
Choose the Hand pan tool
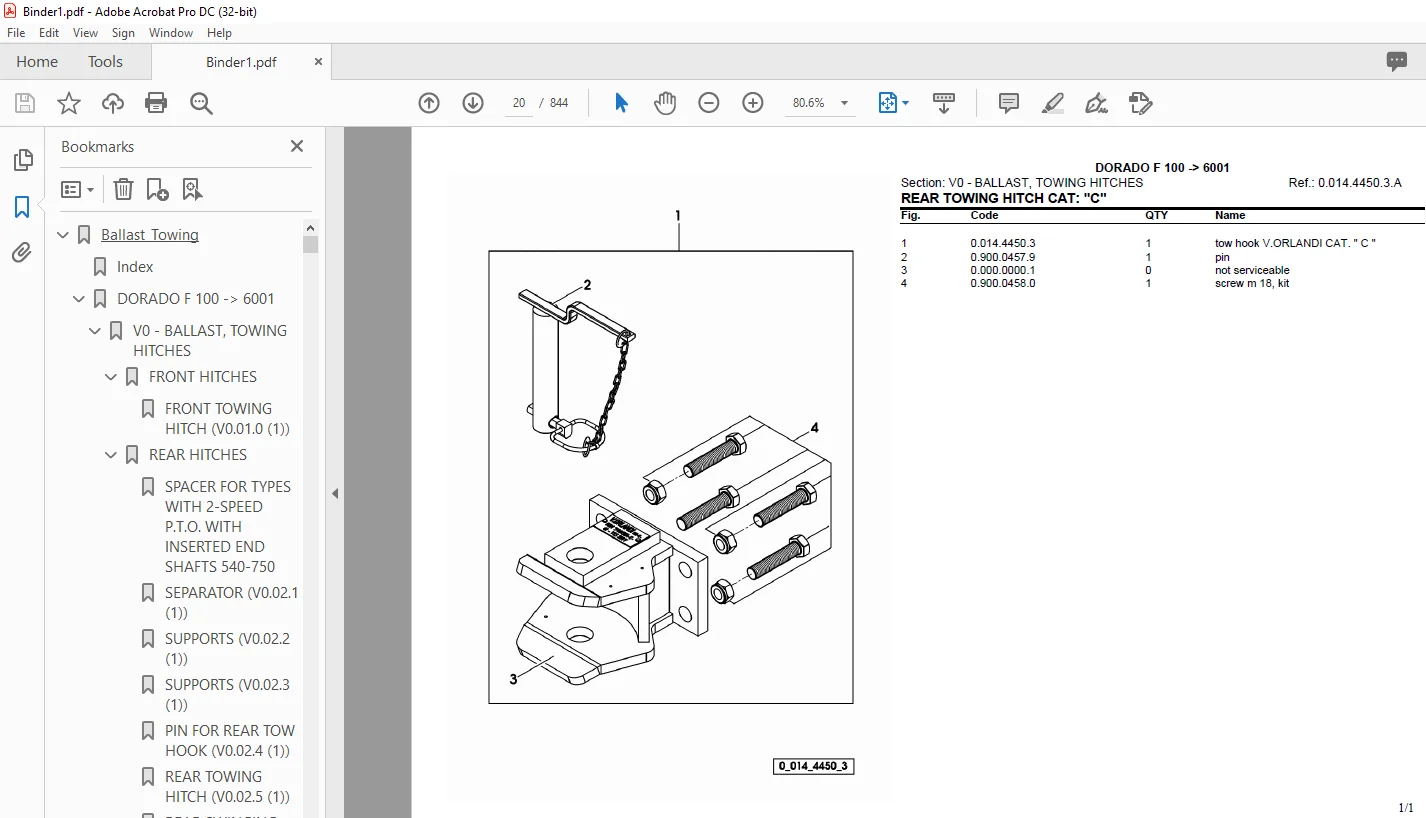tap(665, 103)
